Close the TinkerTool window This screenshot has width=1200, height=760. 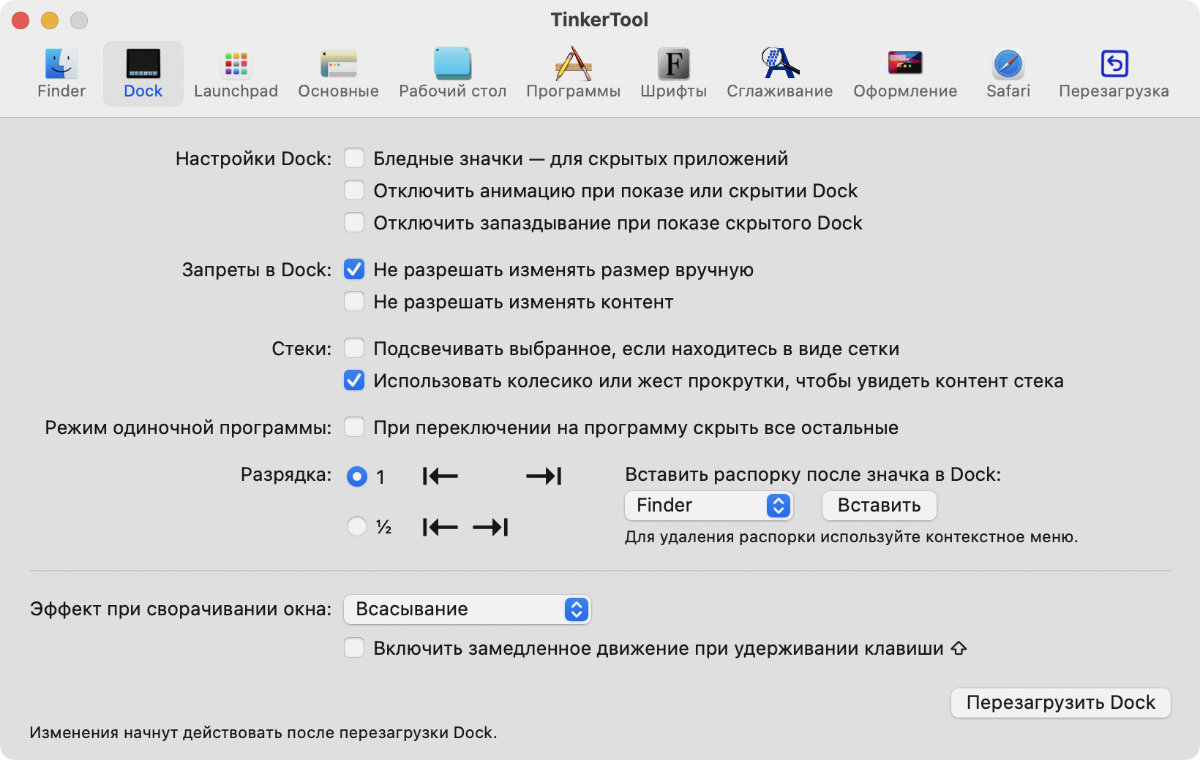(21, 20)
